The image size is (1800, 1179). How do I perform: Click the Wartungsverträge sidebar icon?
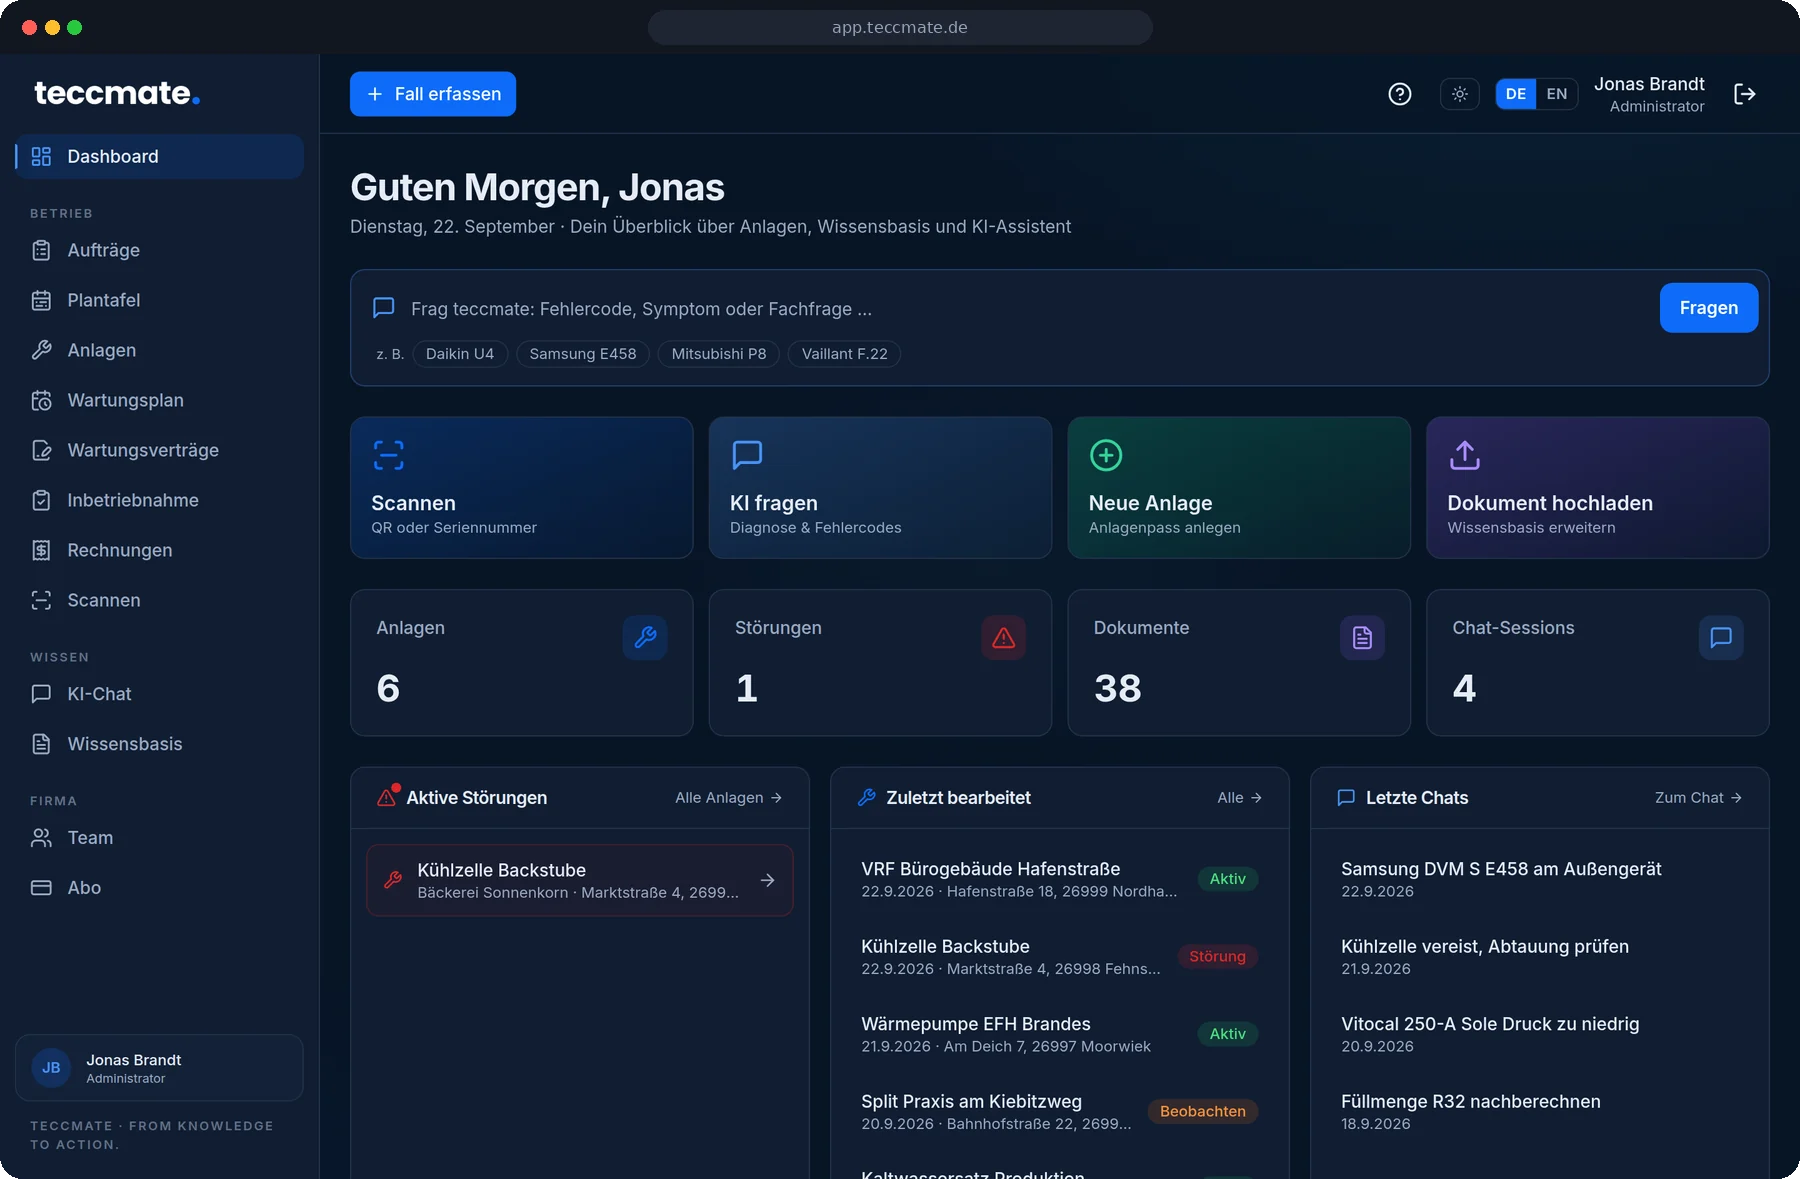click(x=41, y=450)
